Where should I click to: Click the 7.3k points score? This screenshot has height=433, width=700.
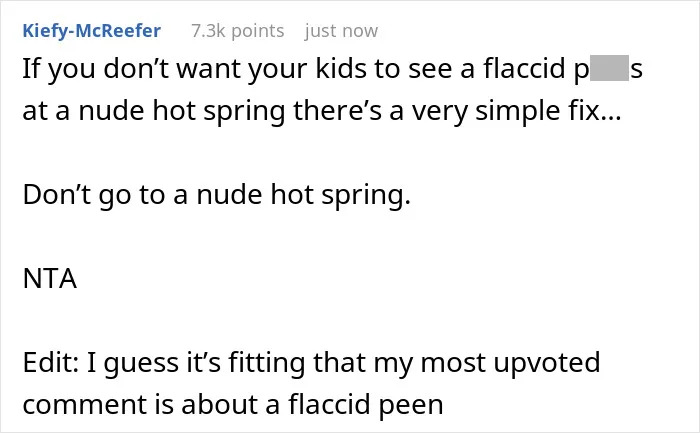(238, 31)
